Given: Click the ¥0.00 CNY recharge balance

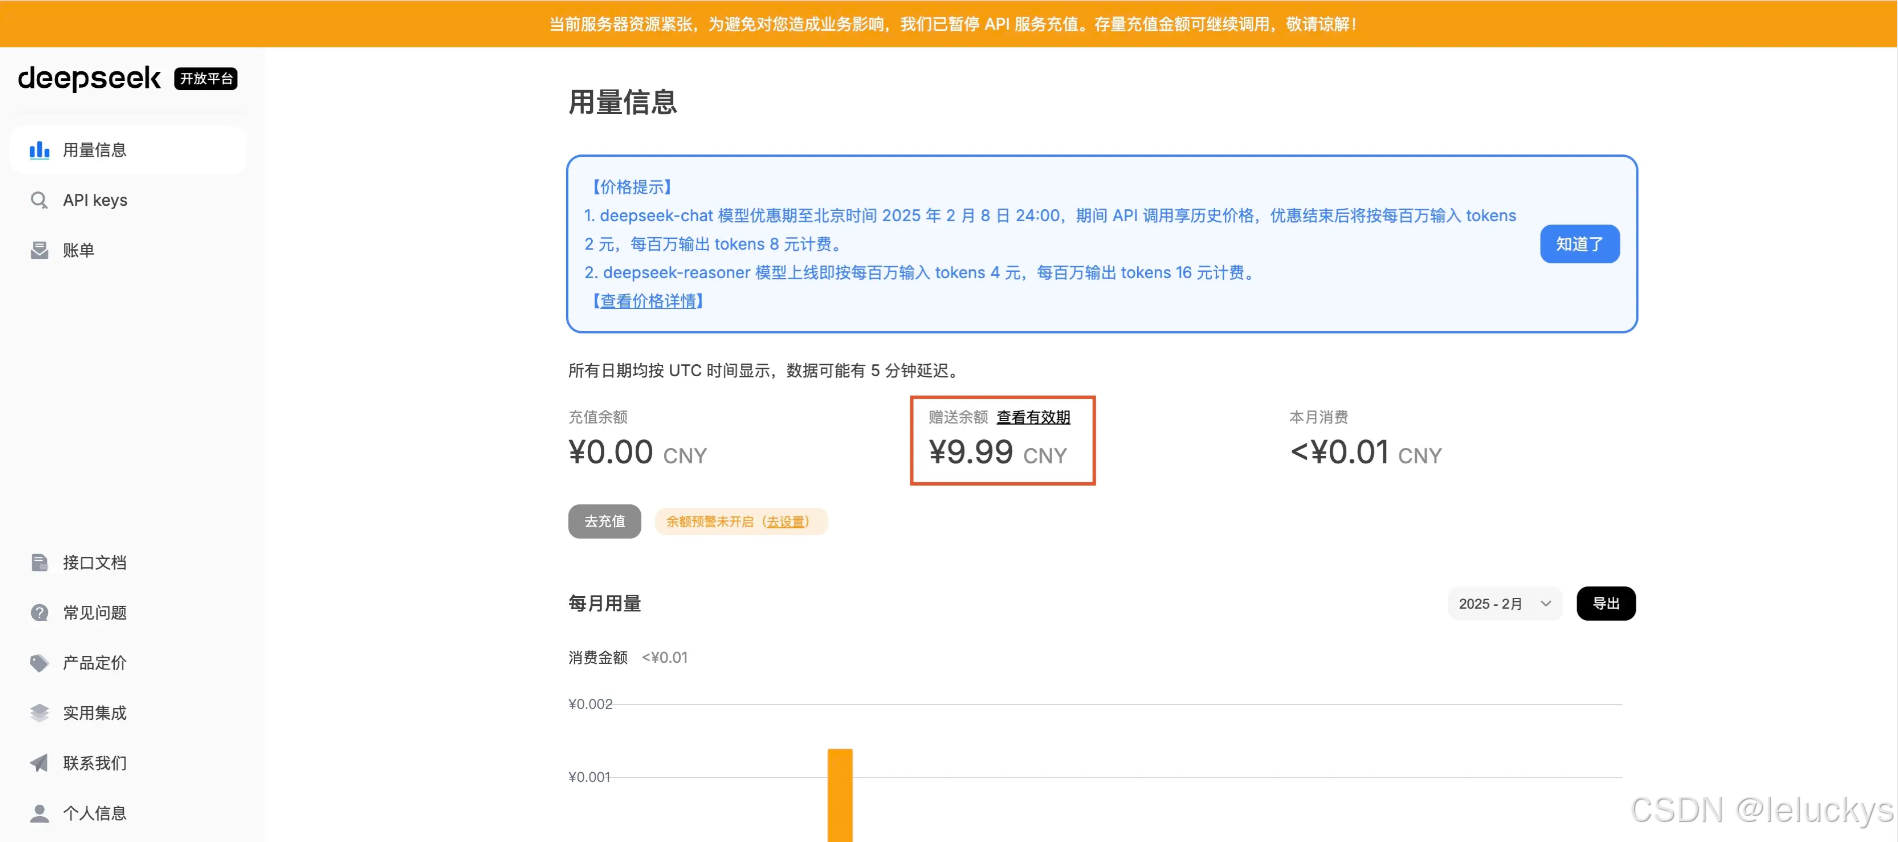Looking at the screenshot, I should pos(637,453).
